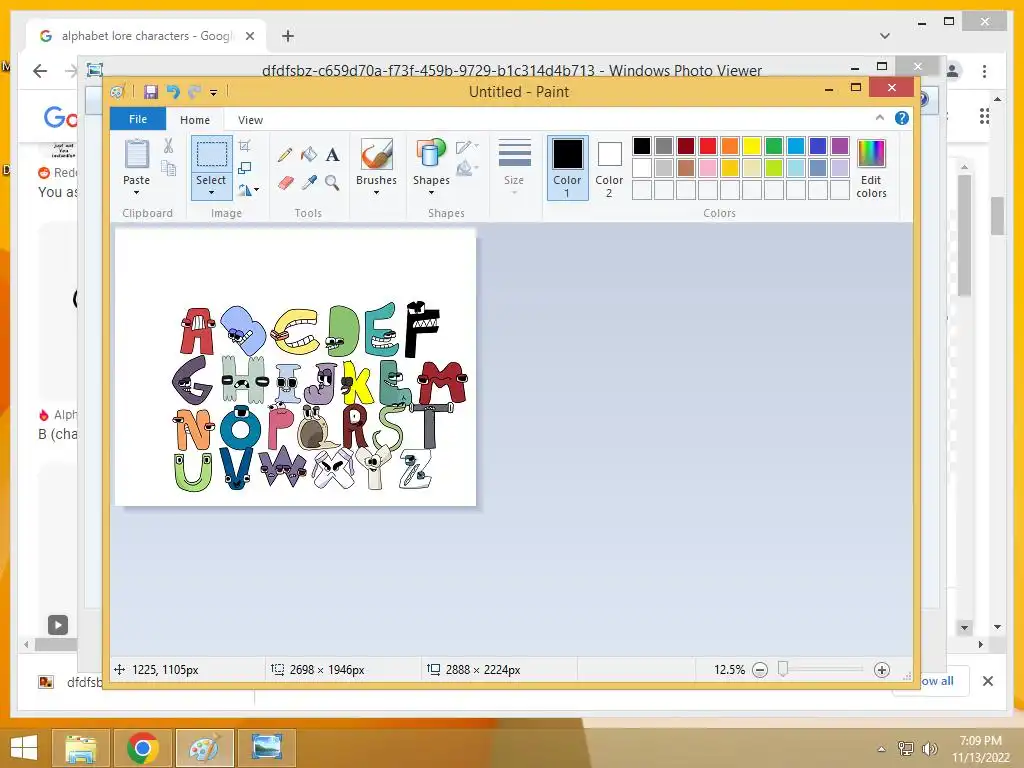Click the Undo arrow in quick access toolbar
The height and width of the screenshot is (768, 1024).
click(x=173, y=91)
